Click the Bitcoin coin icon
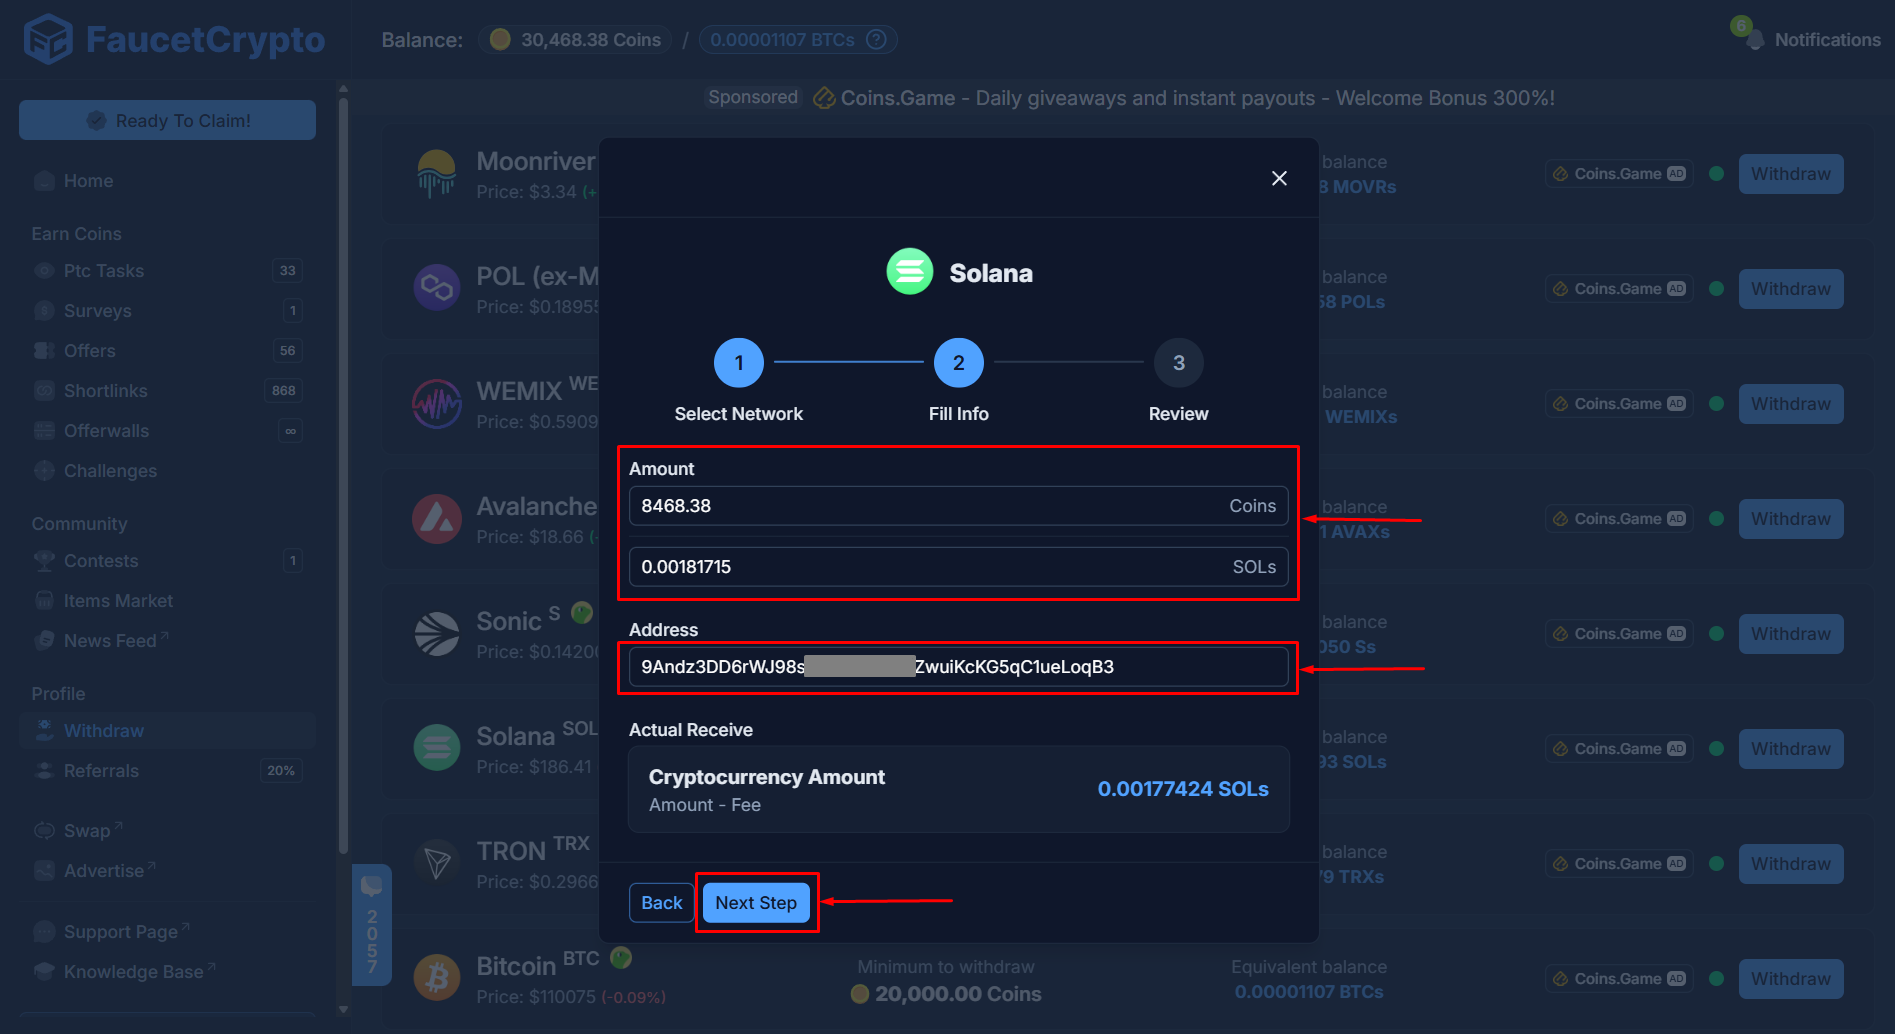This screenshot has width=1895, height=1034. [x=437, y=977]
